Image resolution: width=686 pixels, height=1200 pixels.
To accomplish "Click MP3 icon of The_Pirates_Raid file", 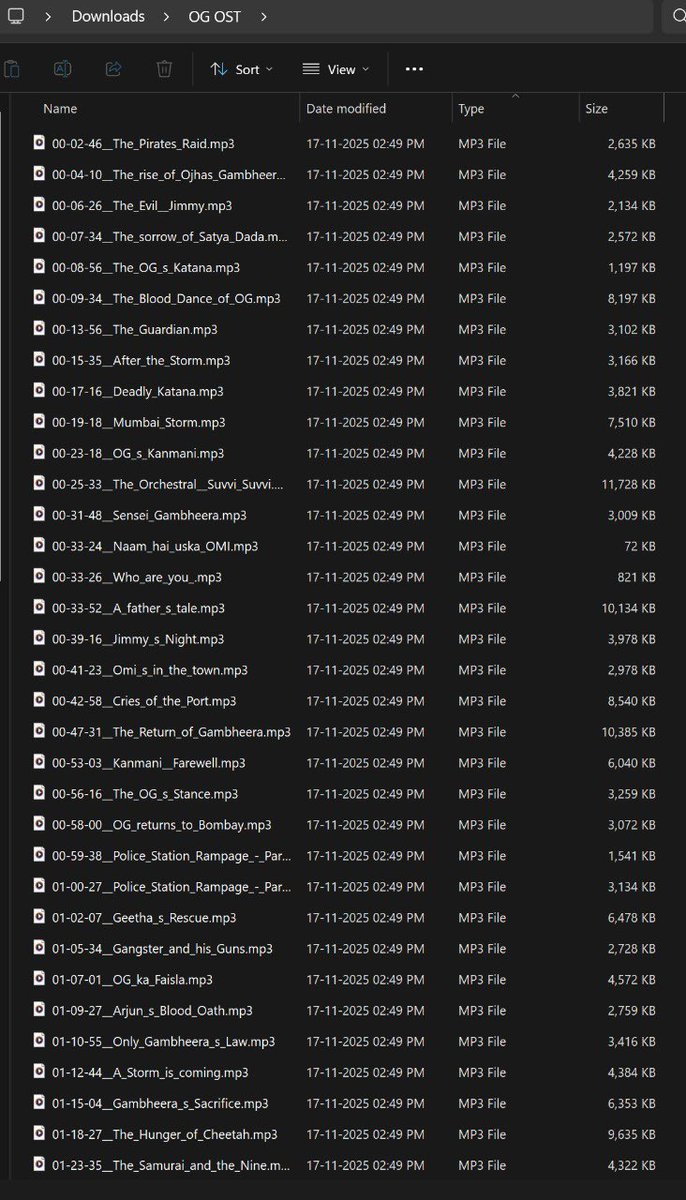I will [39, 143].
